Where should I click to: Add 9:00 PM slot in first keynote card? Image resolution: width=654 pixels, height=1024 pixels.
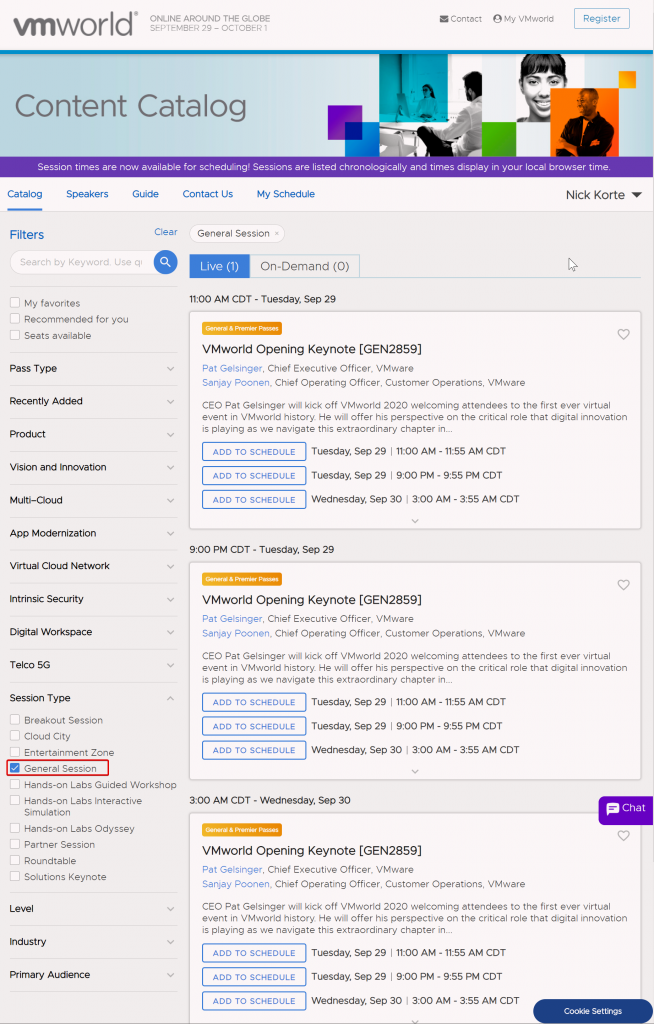pyautogui.click(x=254, y=475)
